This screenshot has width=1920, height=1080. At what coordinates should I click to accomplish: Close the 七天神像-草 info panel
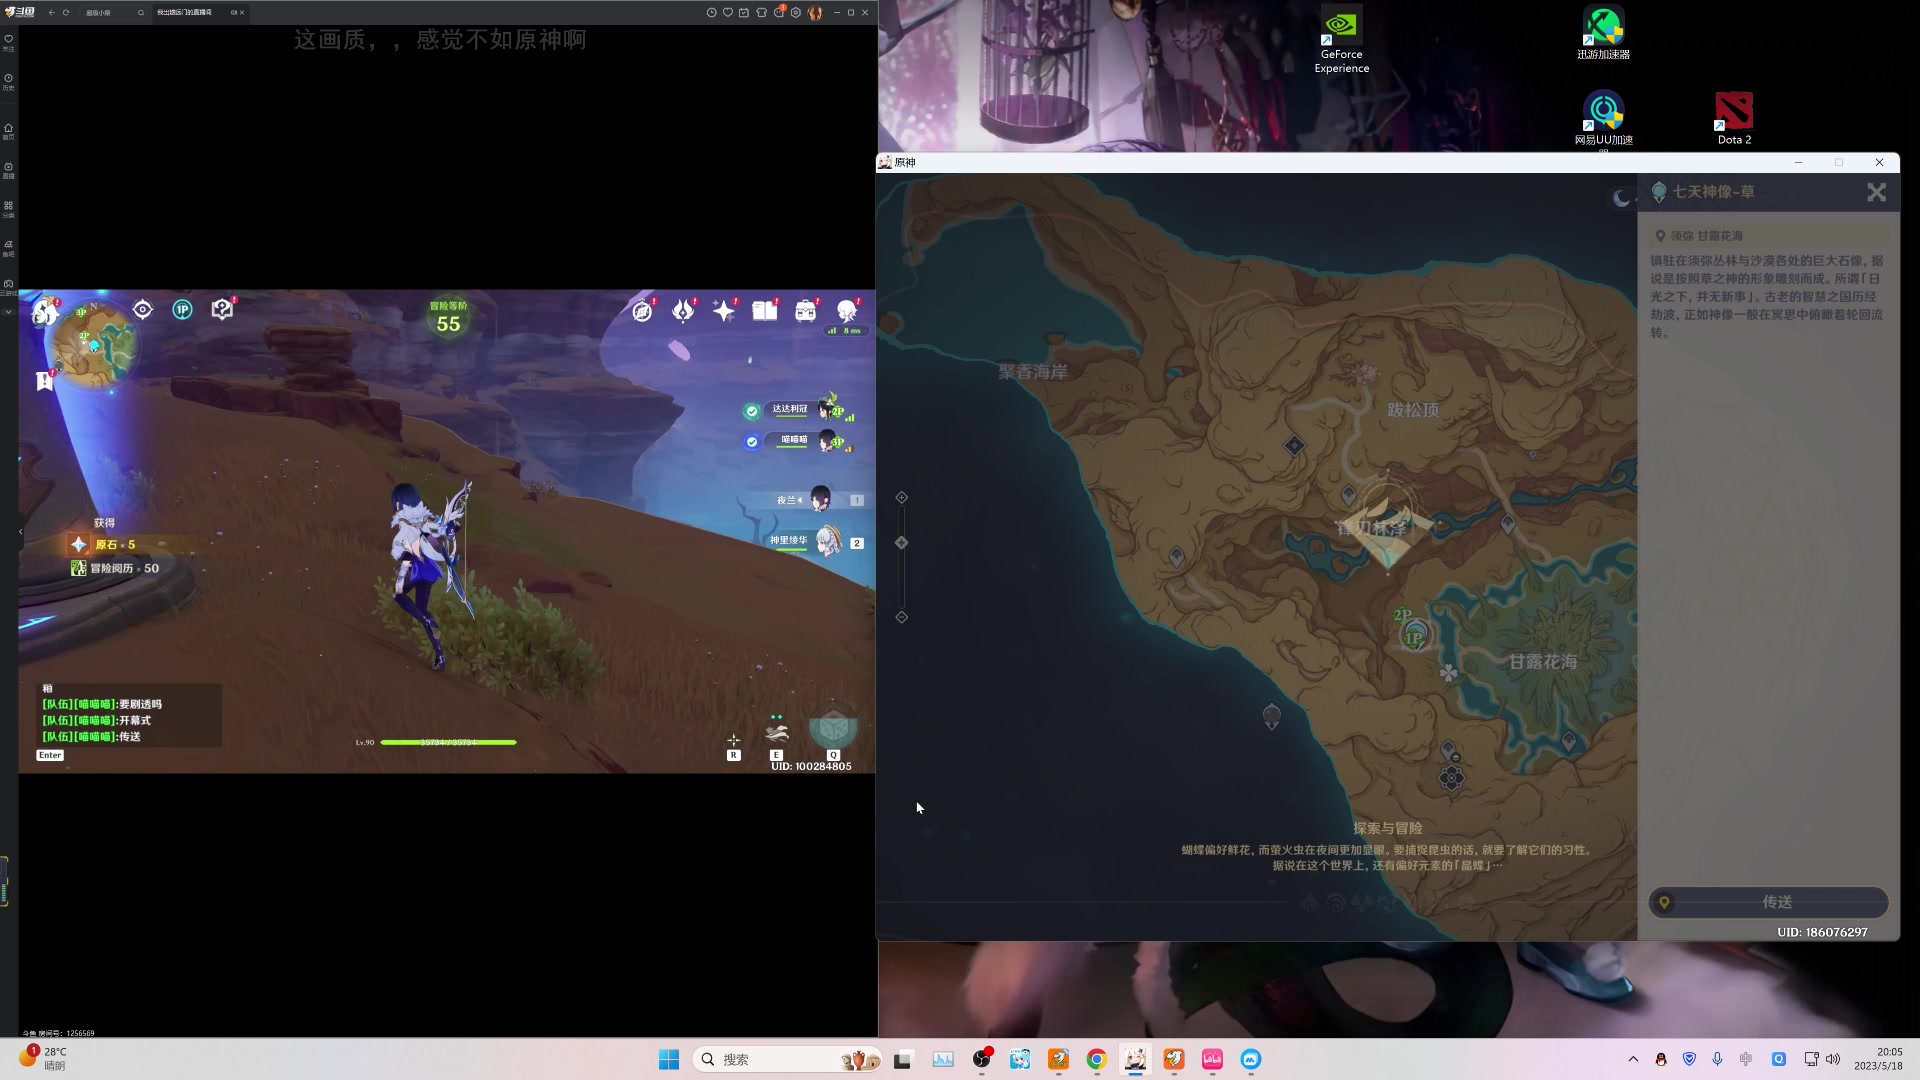(1876, 192)
